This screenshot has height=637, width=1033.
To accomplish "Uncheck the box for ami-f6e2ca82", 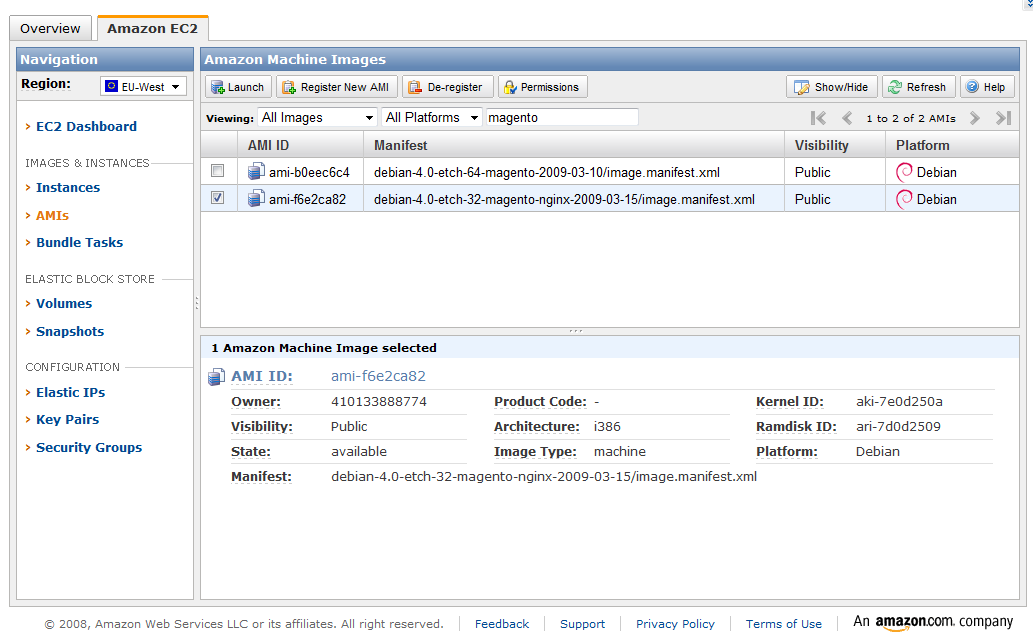I will point(217,198).
